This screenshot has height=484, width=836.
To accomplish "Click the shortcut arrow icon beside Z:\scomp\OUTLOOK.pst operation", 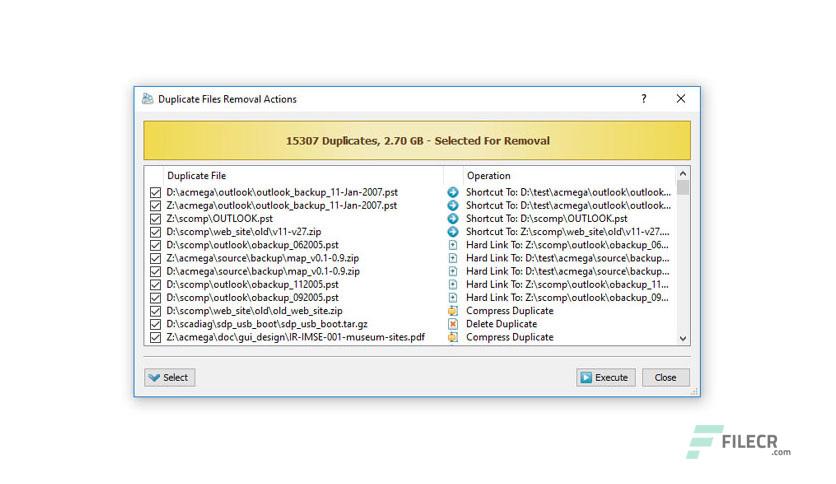I will coord(453,219).
